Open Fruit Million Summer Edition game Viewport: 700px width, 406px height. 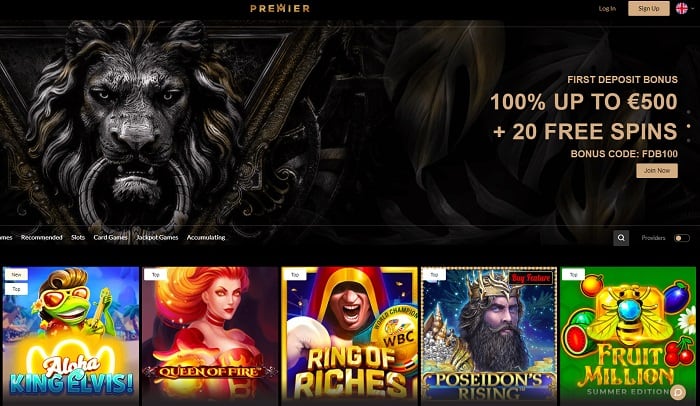(628, 336)
